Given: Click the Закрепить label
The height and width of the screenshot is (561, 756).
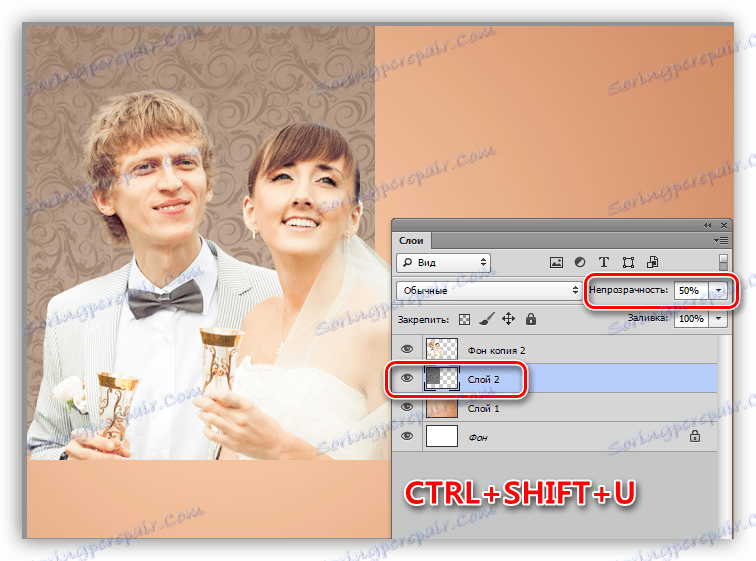Looking at the screenshot, I should click(x=423, y=320).
